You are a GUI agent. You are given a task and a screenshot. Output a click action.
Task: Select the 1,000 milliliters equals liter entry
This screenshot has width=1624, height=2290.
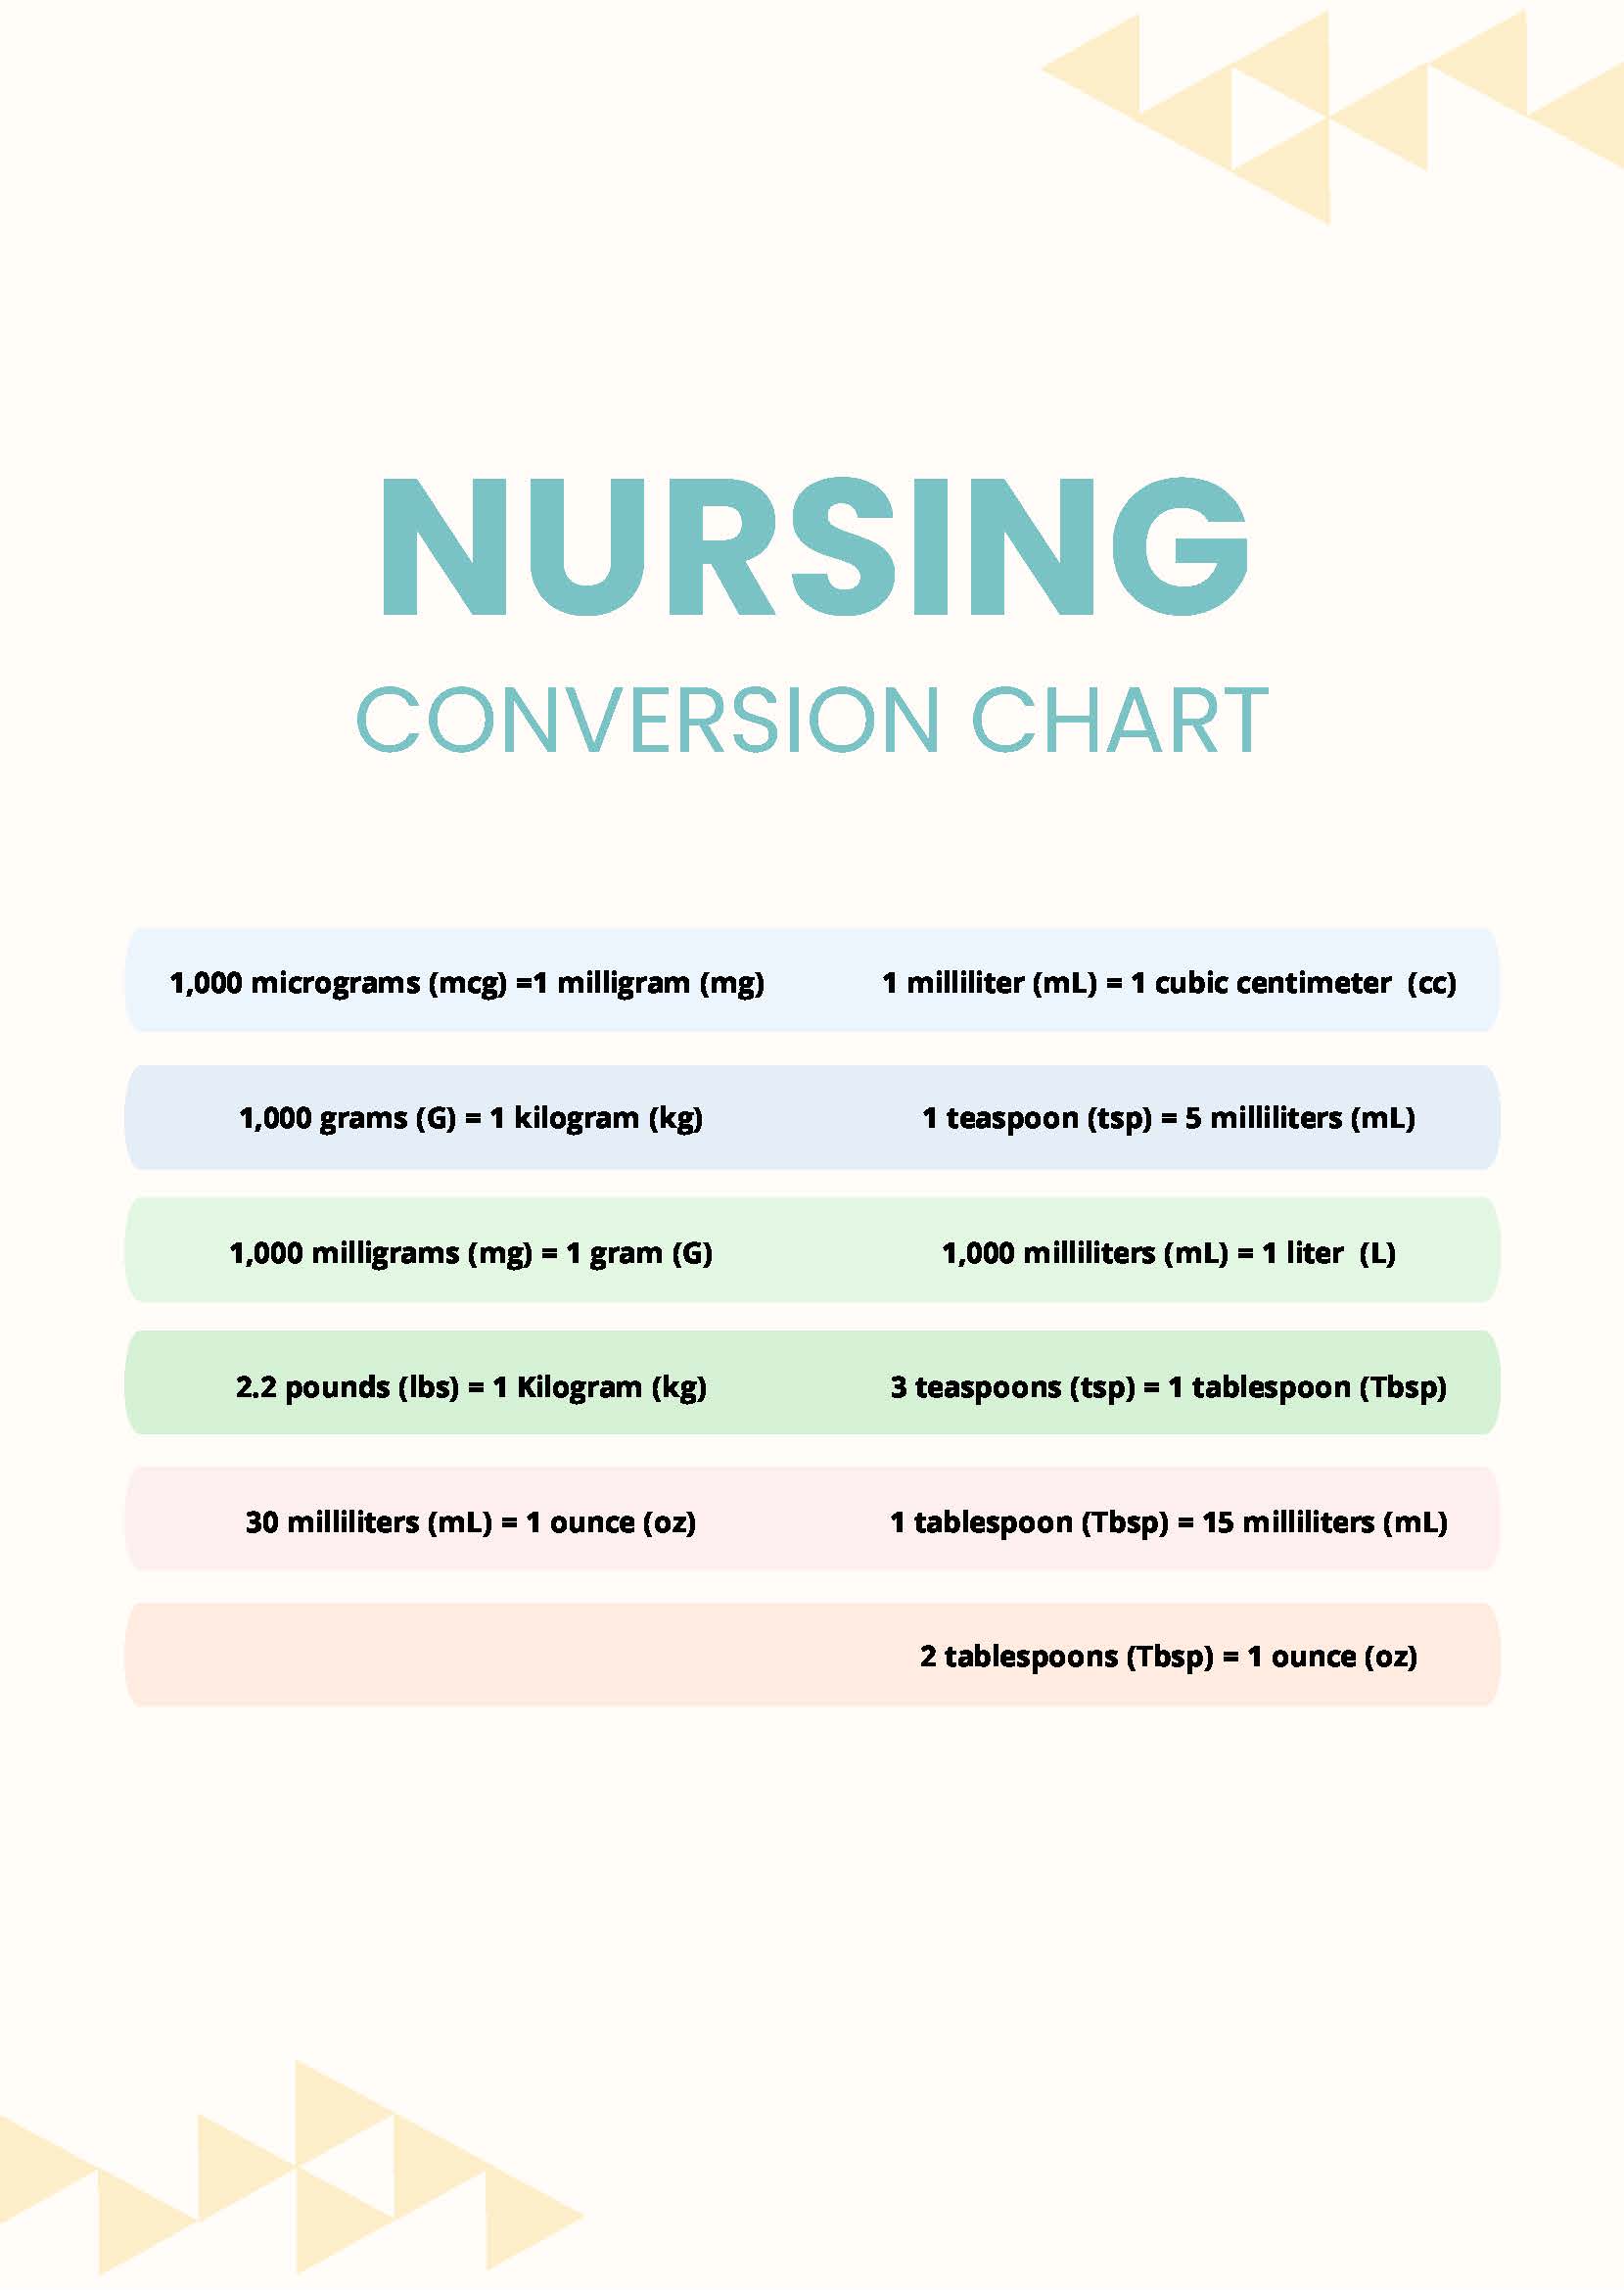[1169, 1253]
